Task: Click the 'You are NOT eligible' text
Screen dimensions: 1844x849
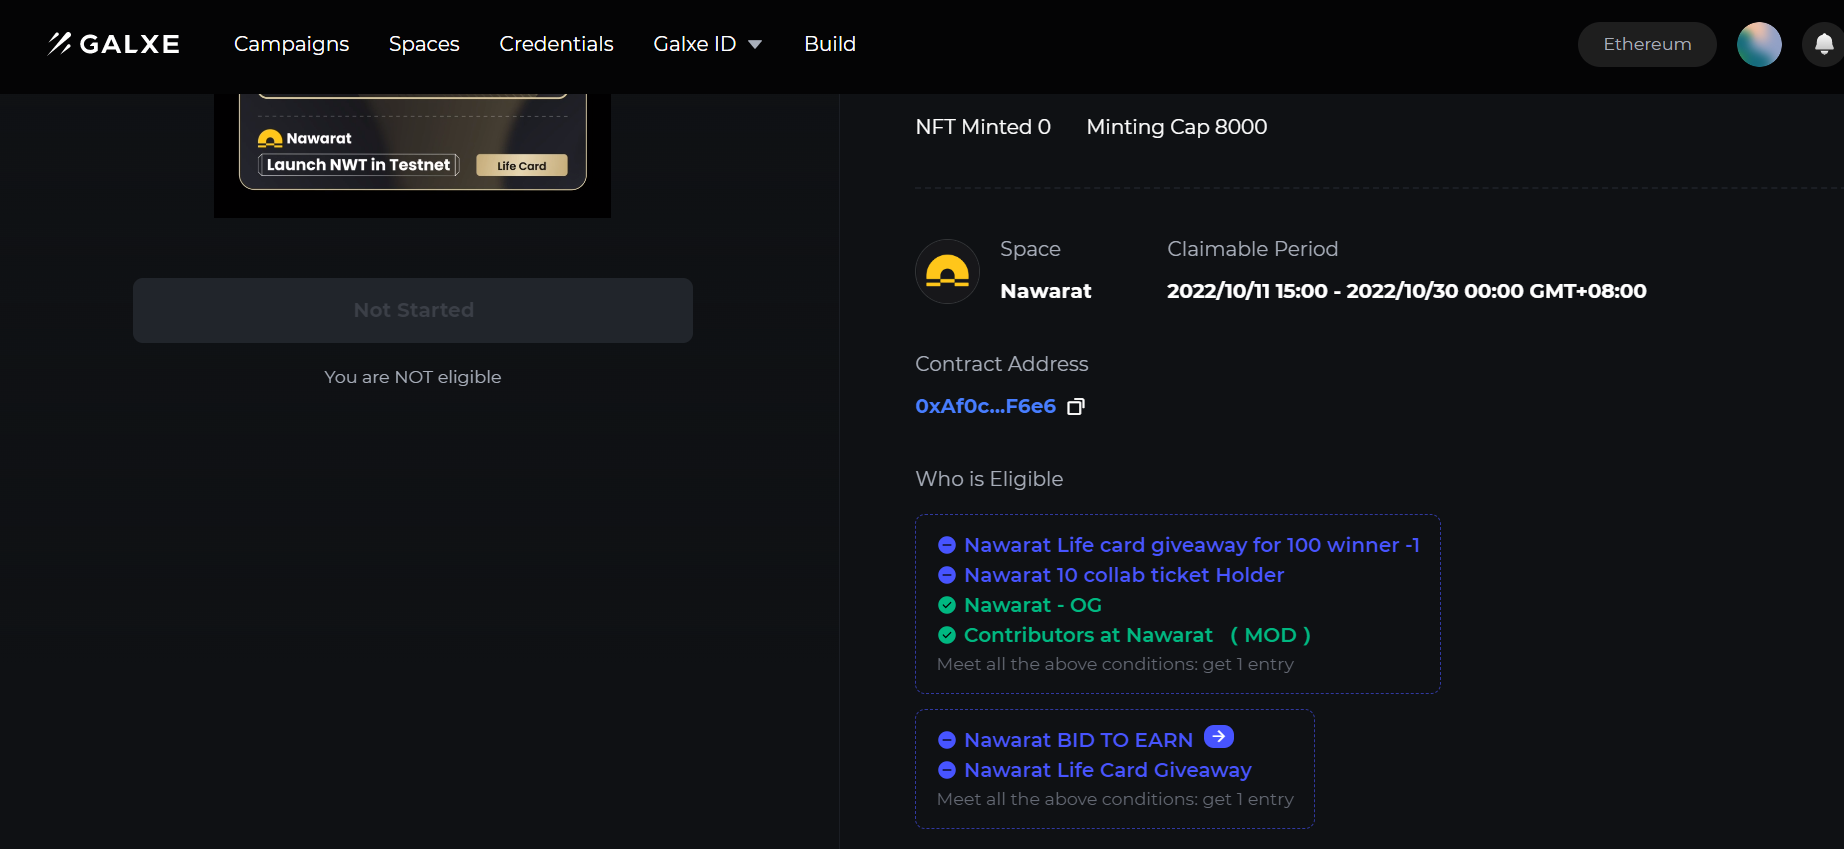Action: point(413,377)
